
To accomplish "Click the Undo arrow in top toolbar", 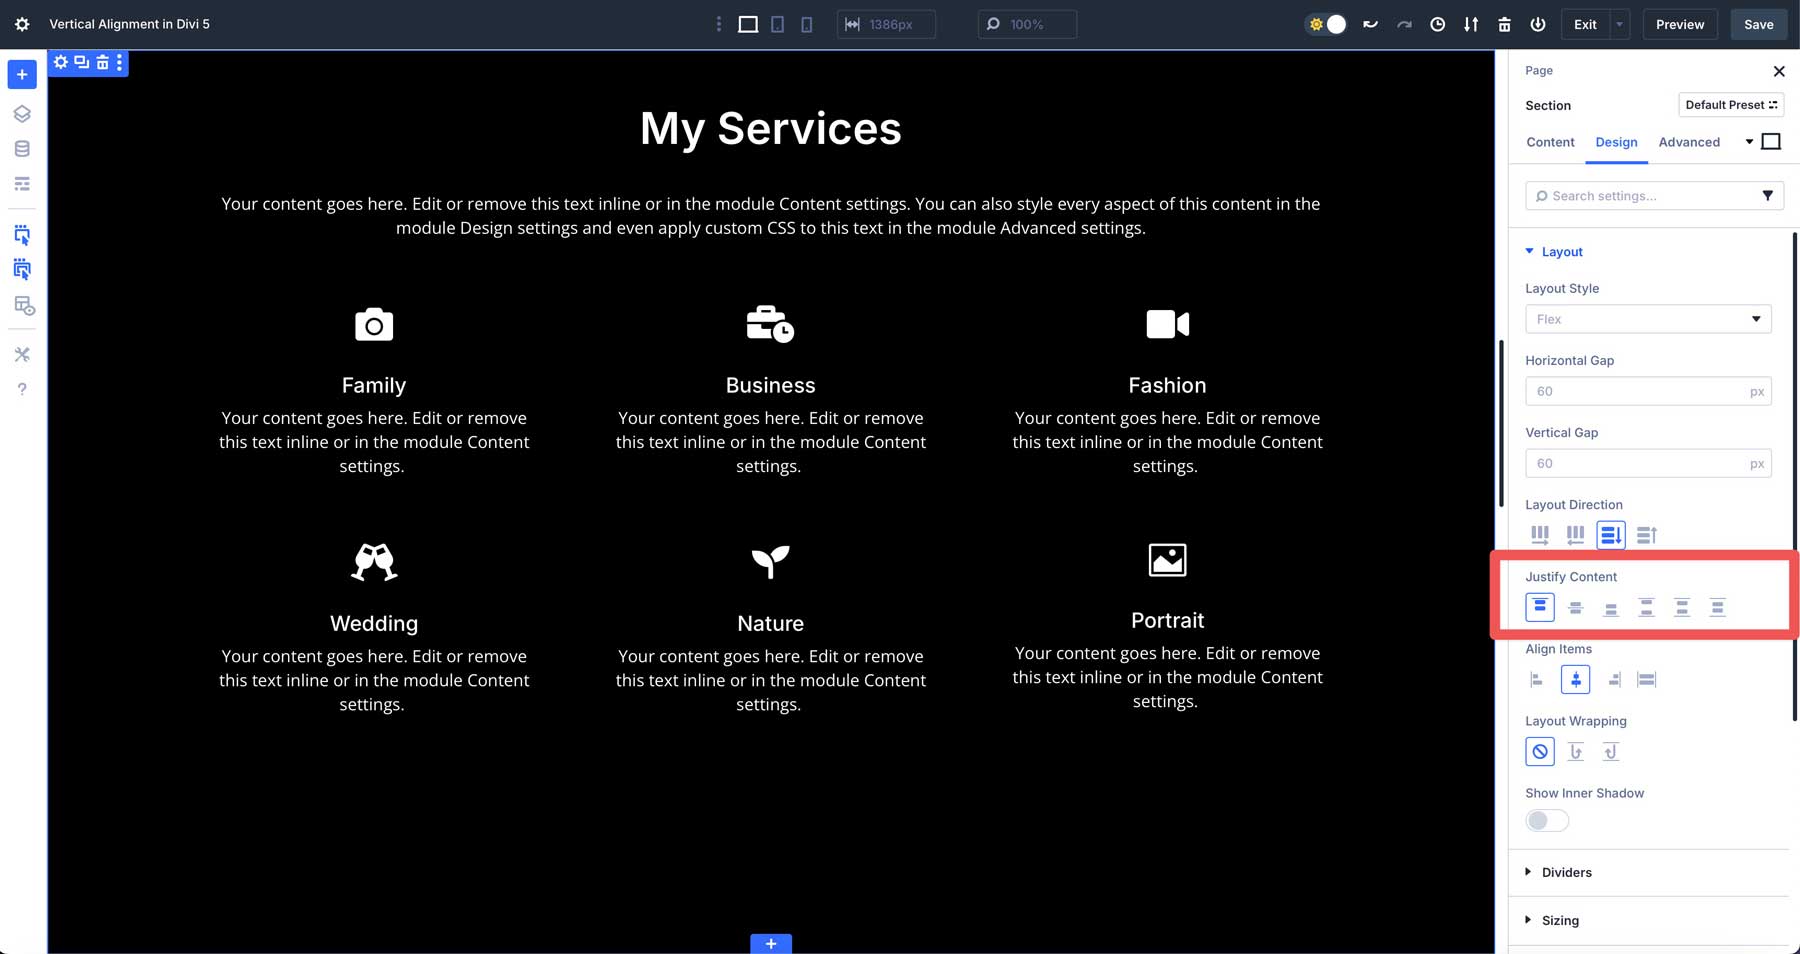I will [x=1370, y=24].
